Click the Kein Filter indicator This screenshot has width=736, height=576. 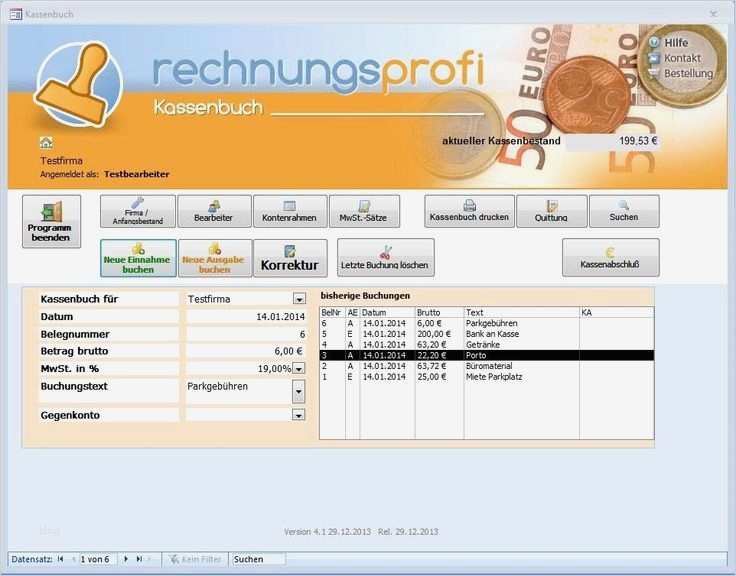196,559
